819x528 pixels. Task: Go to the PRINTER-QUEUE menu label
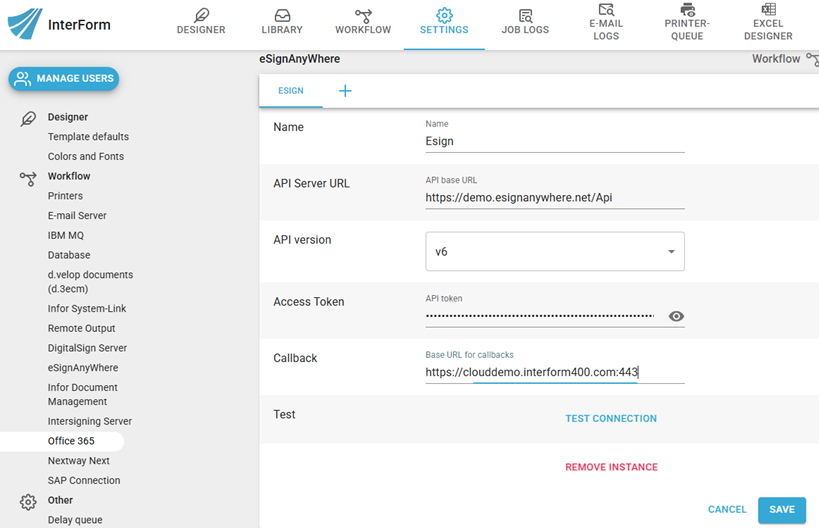[687, 30]
